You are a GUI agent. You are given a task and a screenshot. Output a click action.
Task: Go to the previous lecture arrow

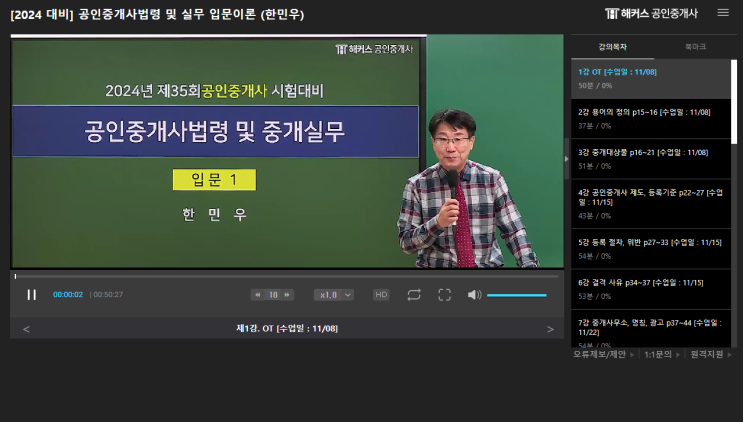(x=26, y=329)
